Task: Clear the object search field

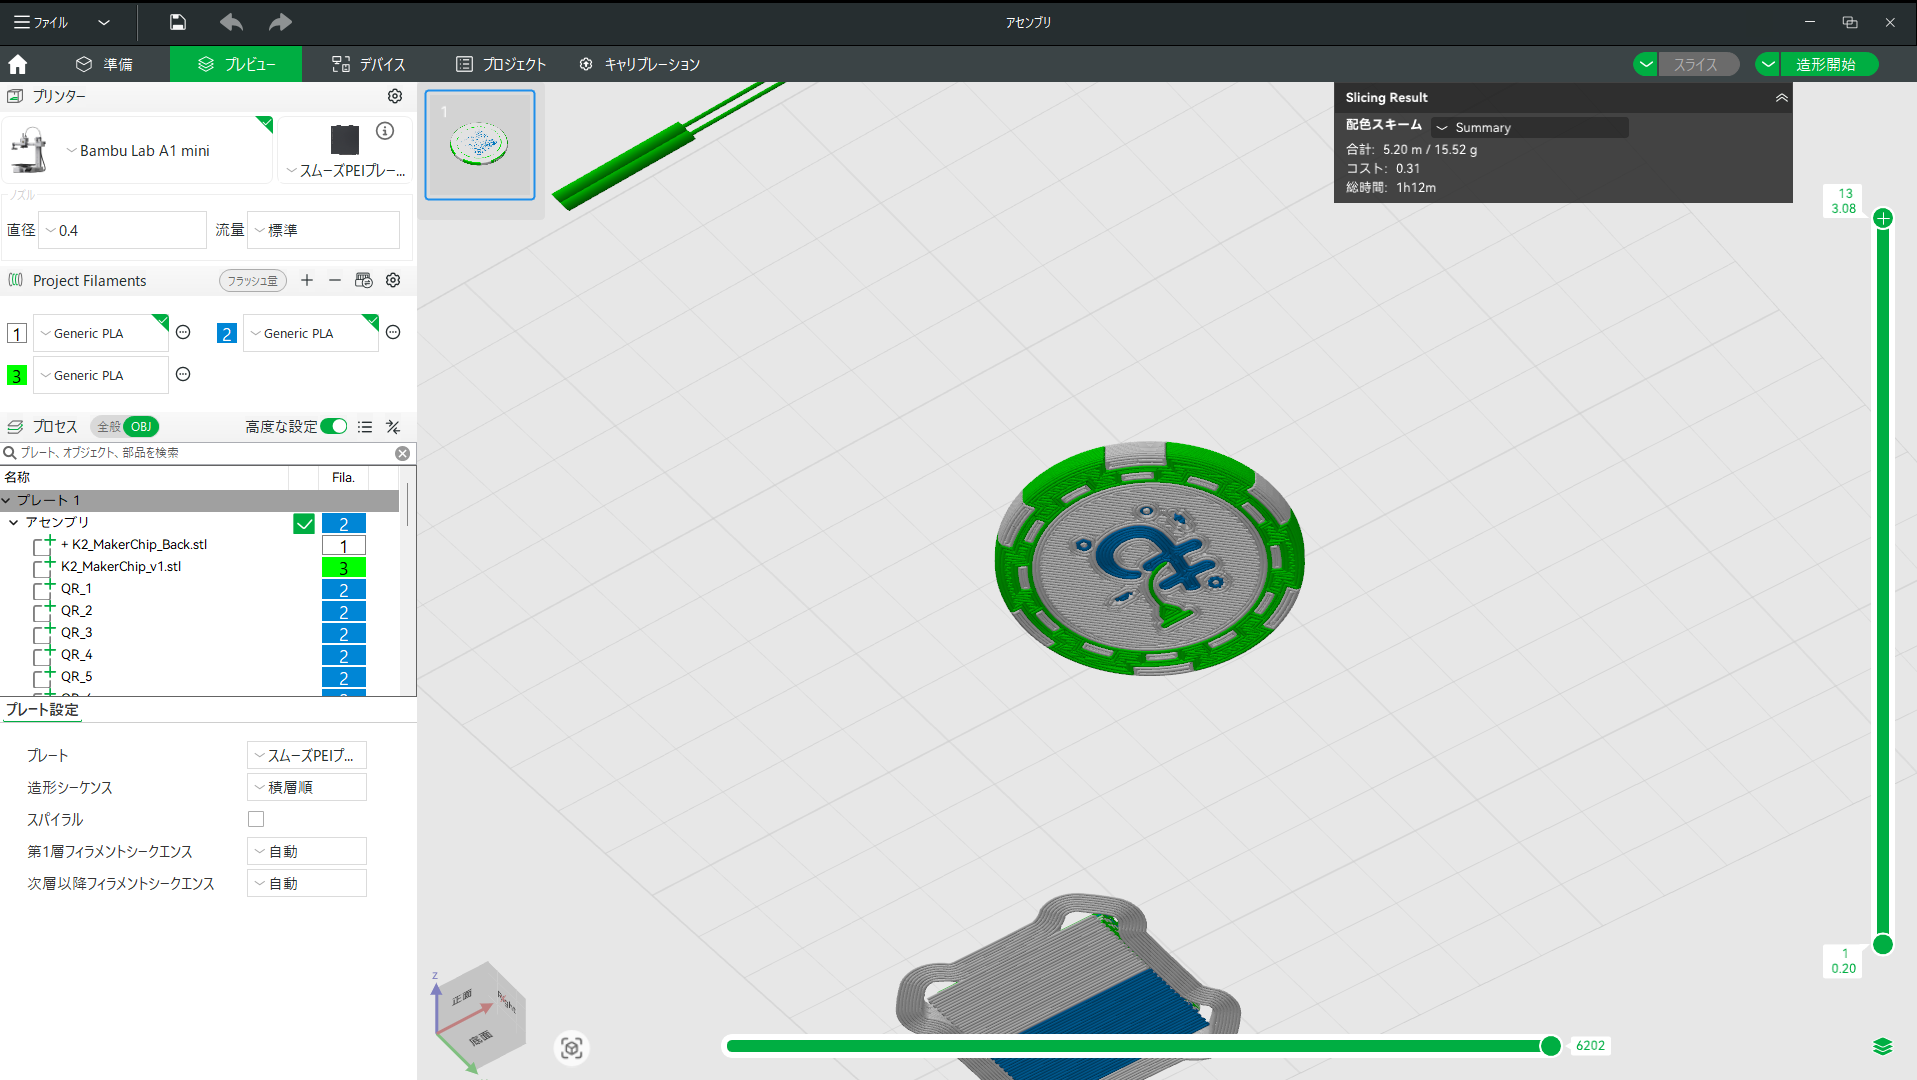Action: tap(402, 453)
